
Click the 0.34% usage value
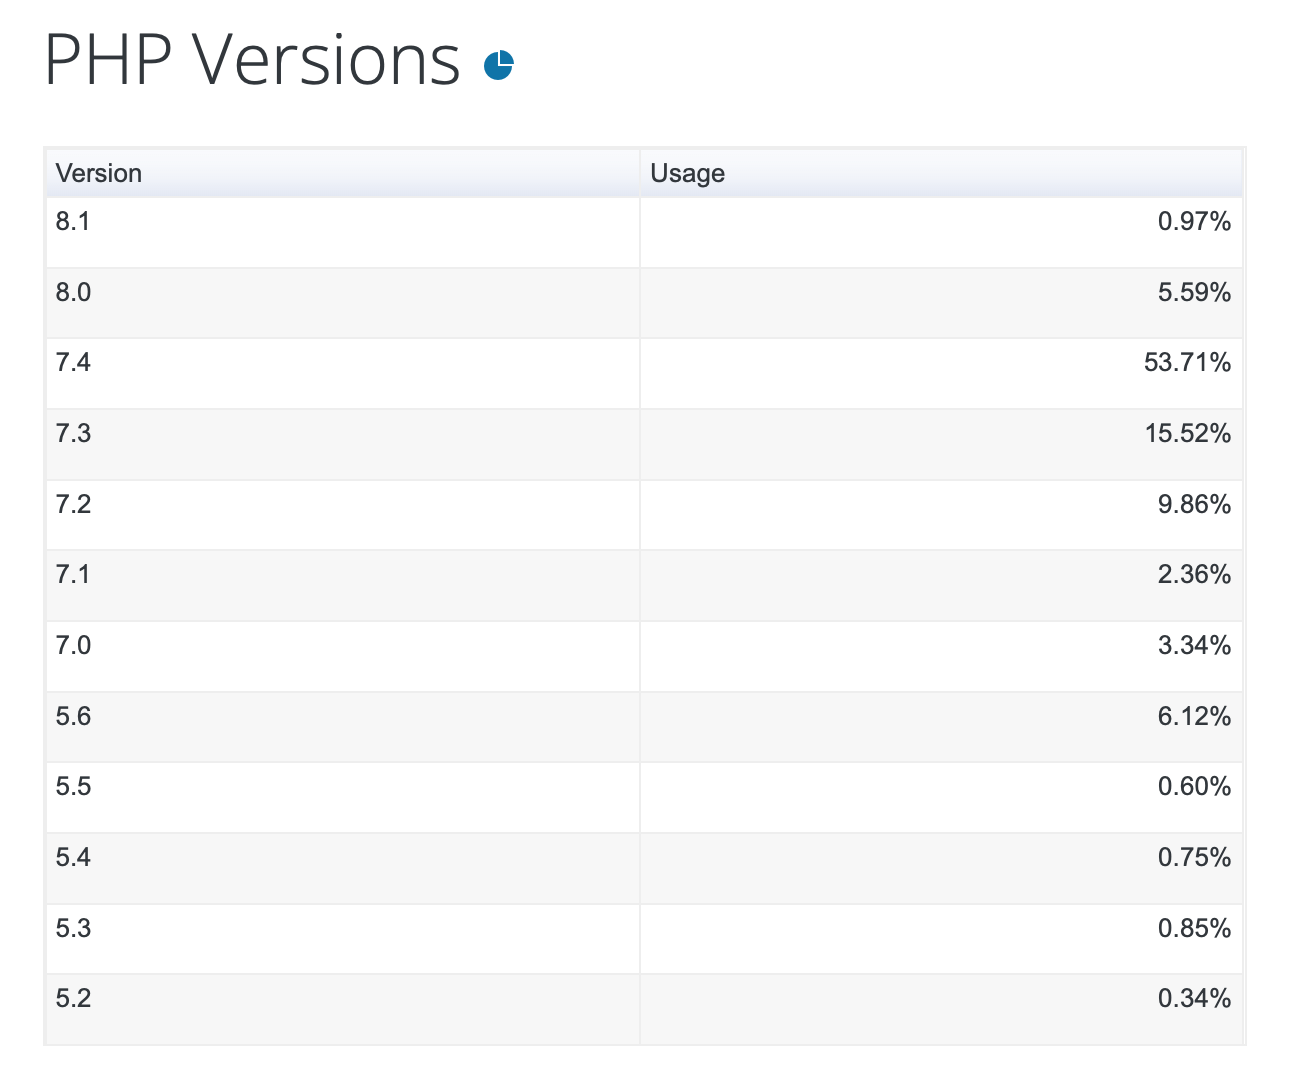point(1194,998)
